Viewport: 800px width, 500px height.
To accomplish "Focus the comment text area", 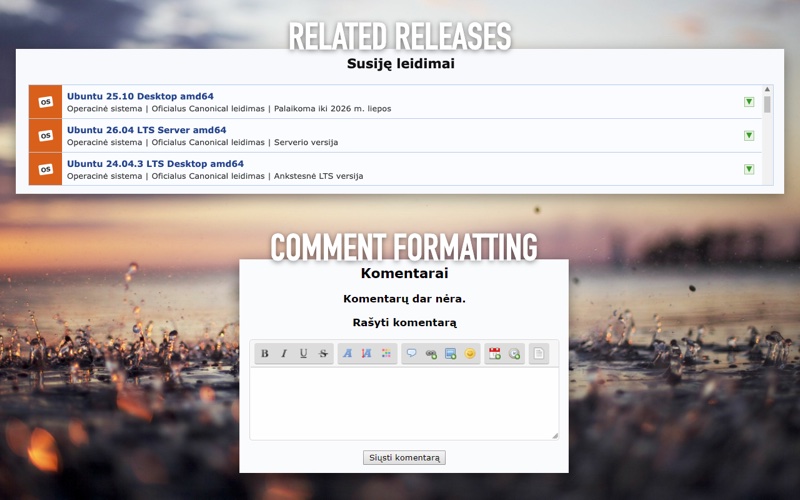I will pos(404,404).
